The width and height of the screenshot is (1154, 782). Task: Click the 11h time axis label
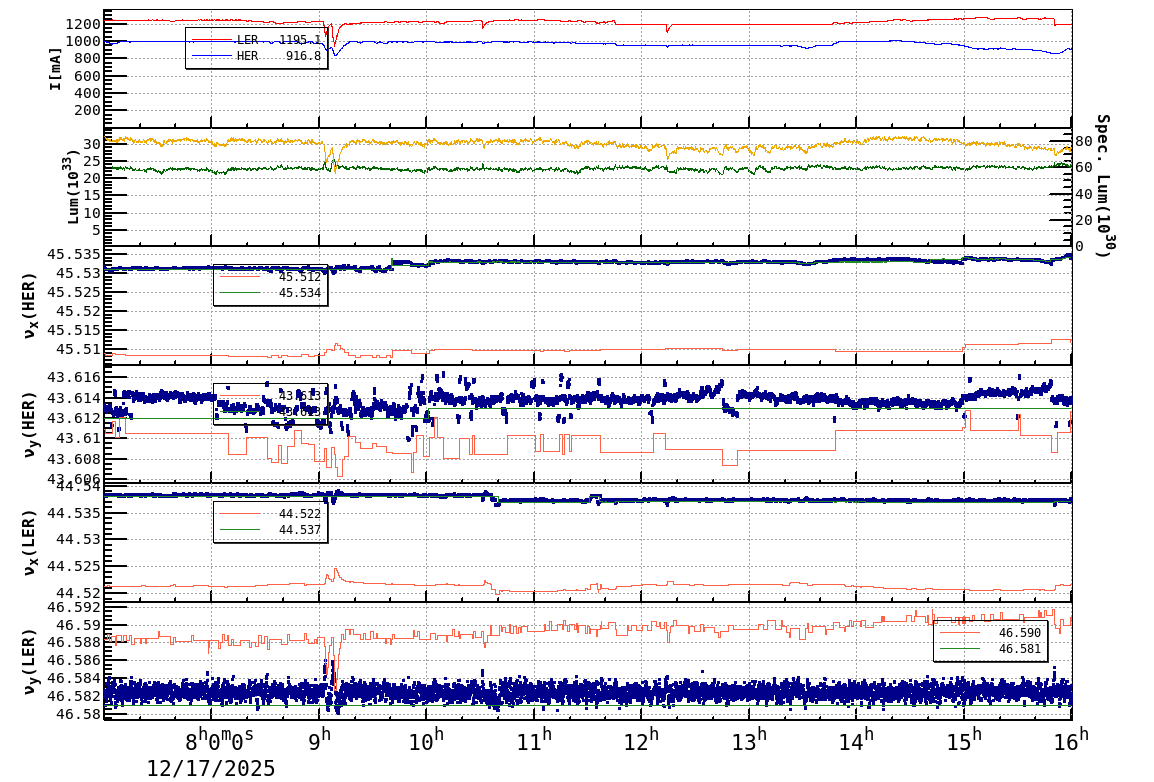click(534, 739)
